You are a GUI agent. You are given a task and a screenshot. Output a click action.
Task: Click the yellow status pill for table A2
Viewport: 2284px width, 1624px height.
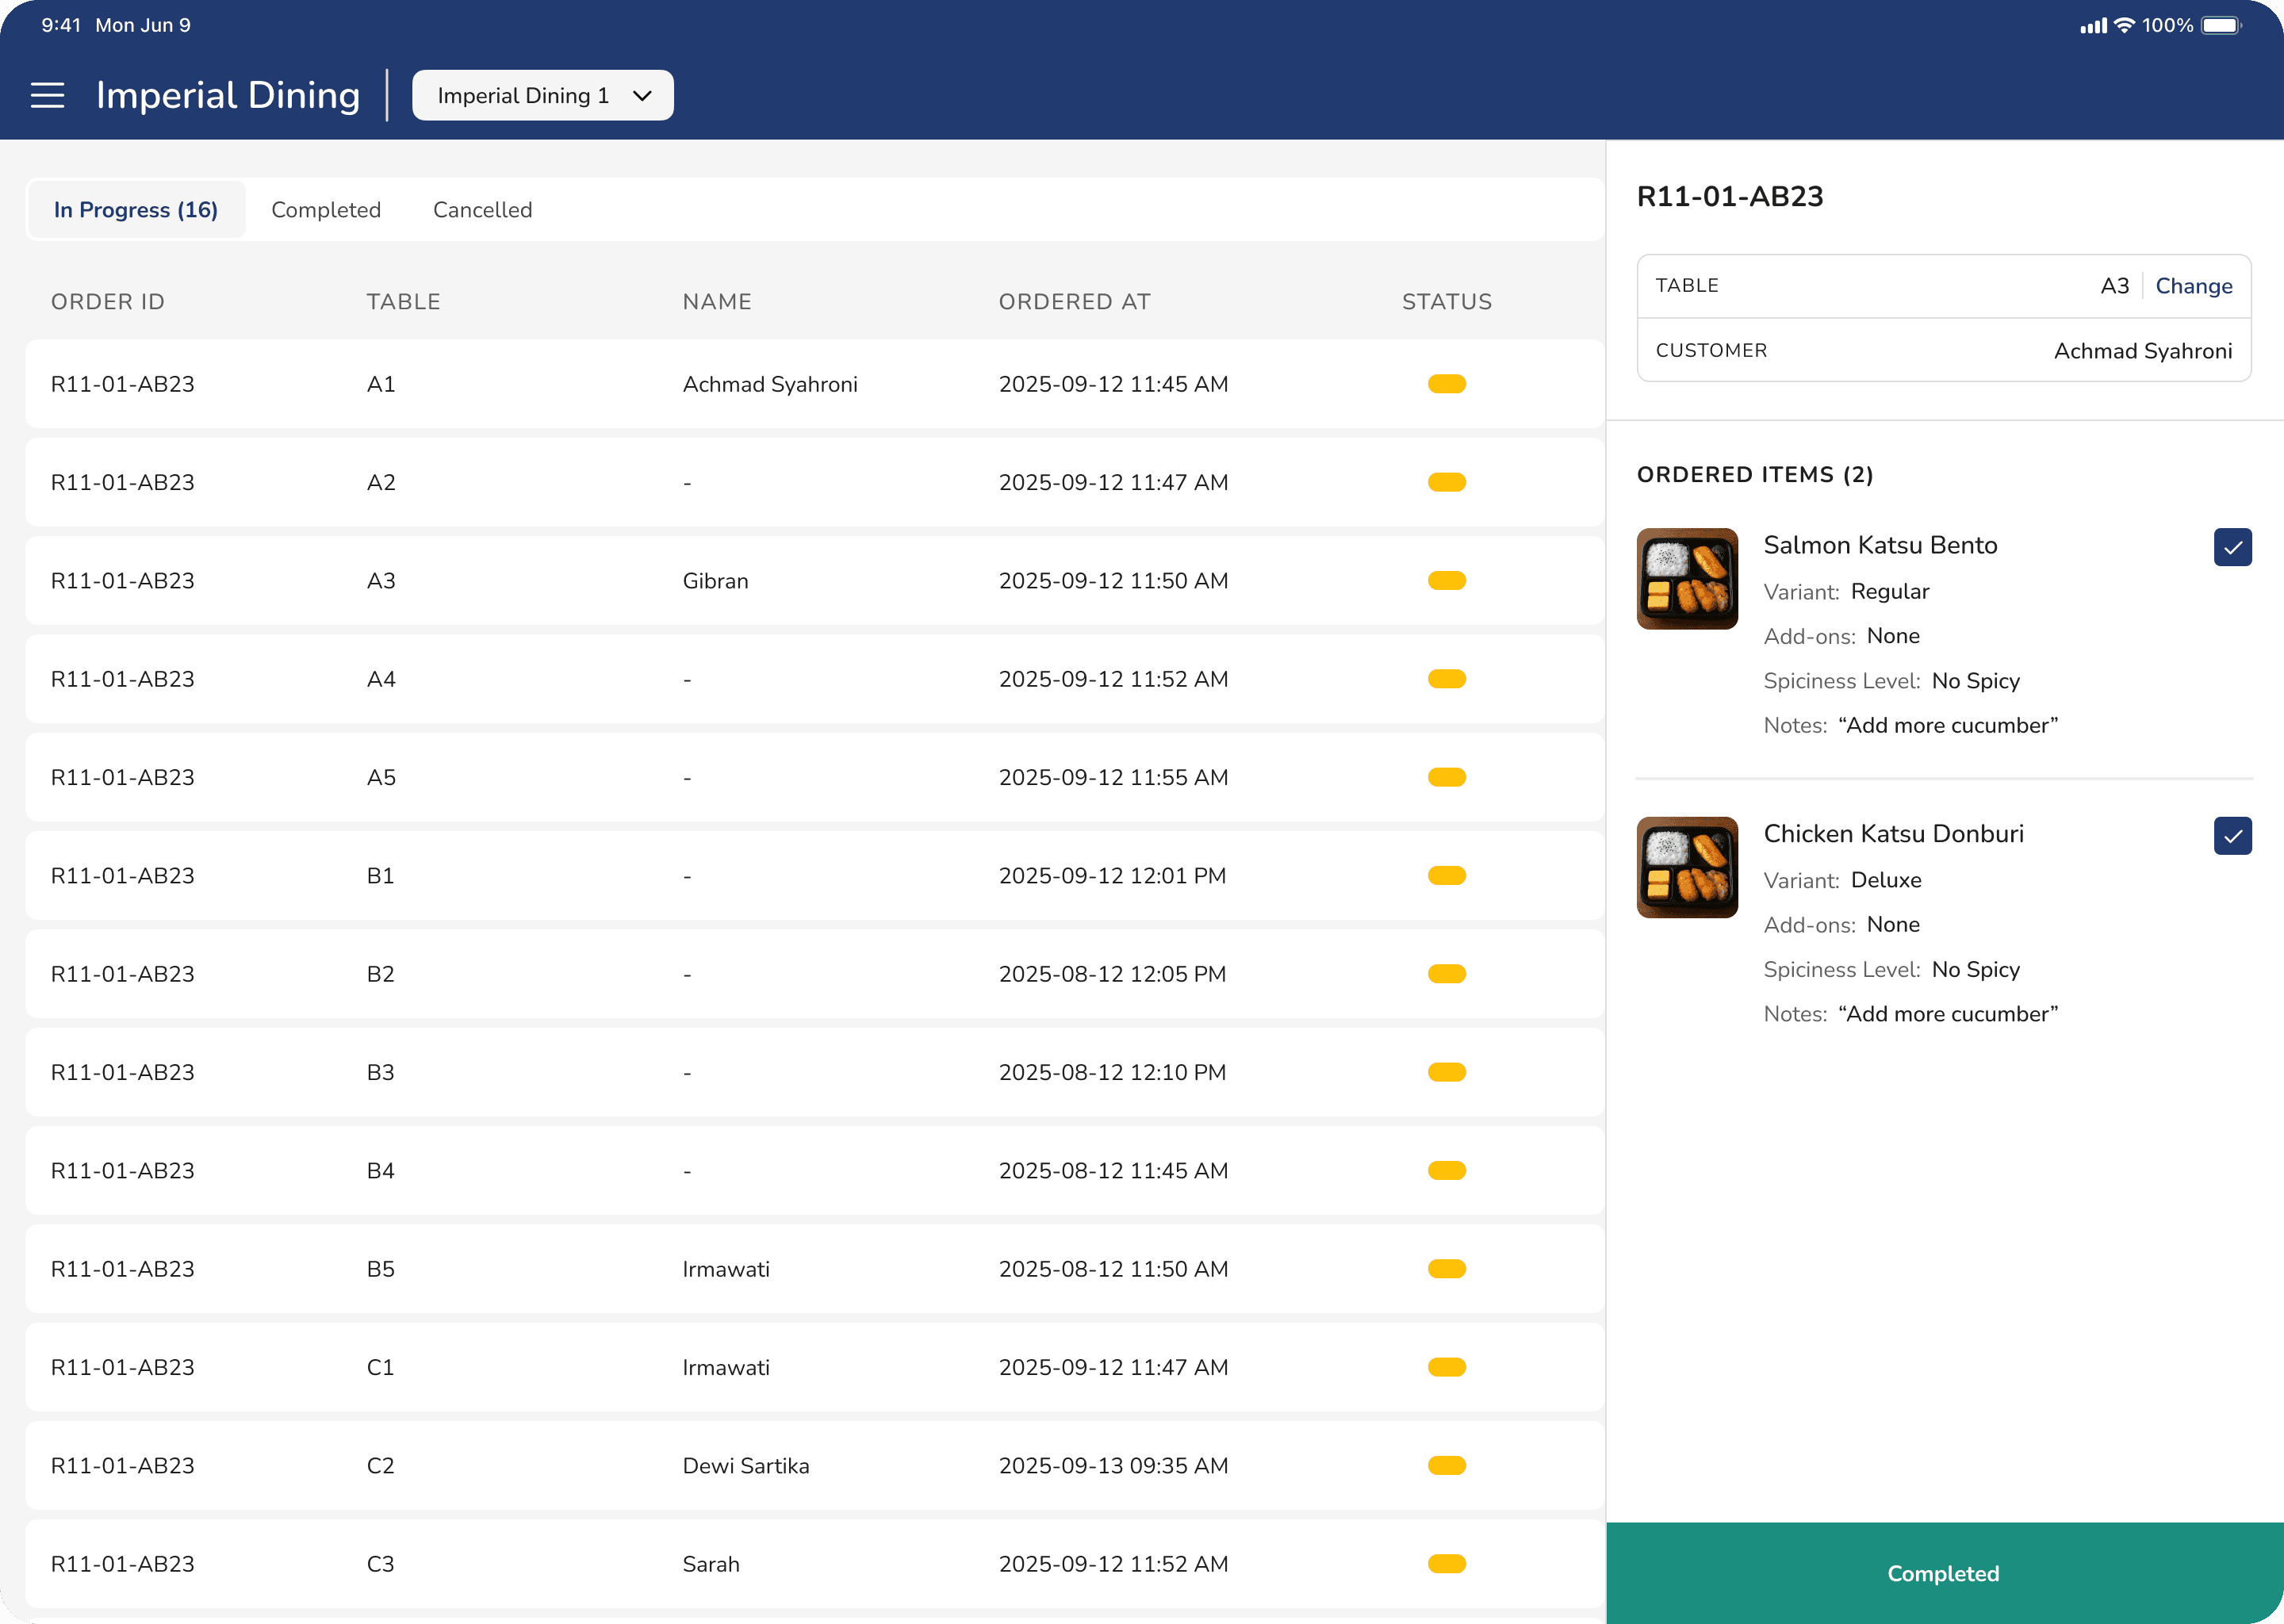click(1446, 482)
